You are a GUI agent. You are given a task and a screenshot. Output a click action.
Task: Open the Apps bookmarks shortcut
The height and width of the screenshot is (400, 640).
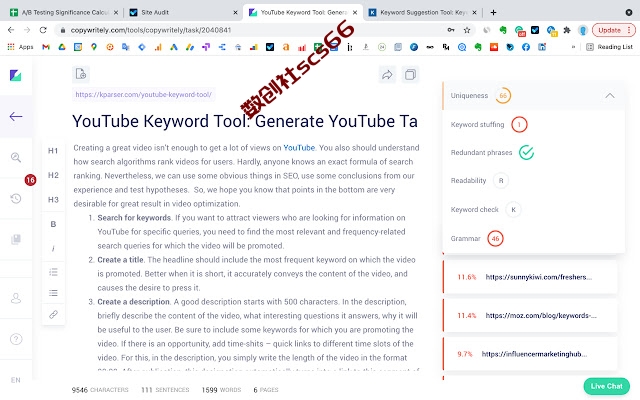pos(20,47)
